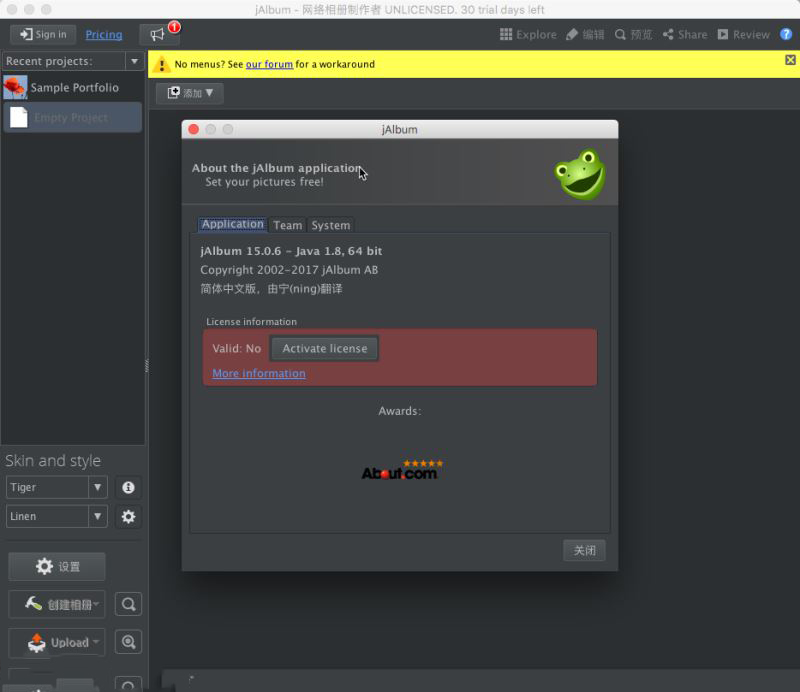This screenshot has width=800, height=692.
Task: Switch to the System tab
Action: tap(331, 225)
